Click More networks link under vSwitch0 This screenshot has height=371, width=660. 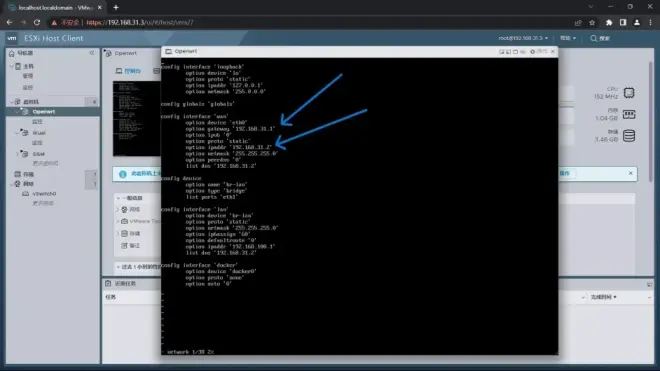point(43,203)
